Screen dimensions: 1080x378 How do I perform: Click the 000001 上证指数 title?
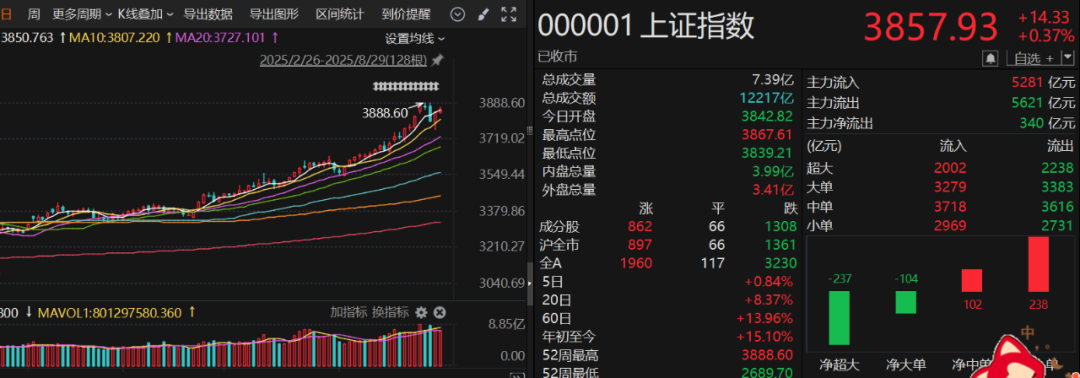(x=646, y=26)
